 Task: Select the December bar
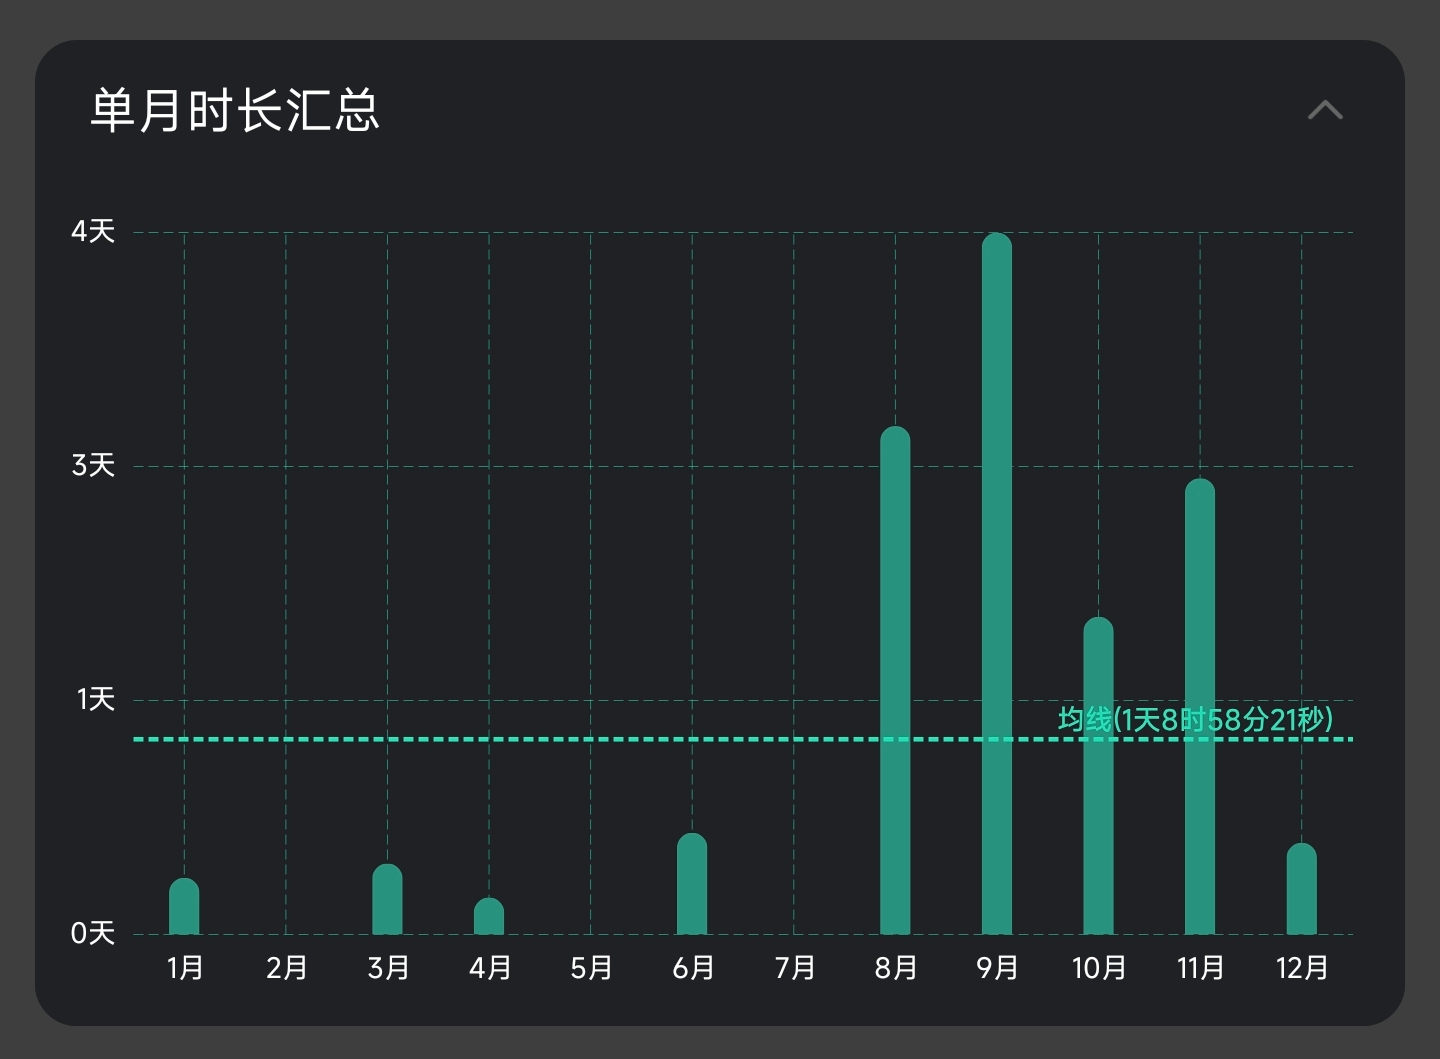[1301, 889]
